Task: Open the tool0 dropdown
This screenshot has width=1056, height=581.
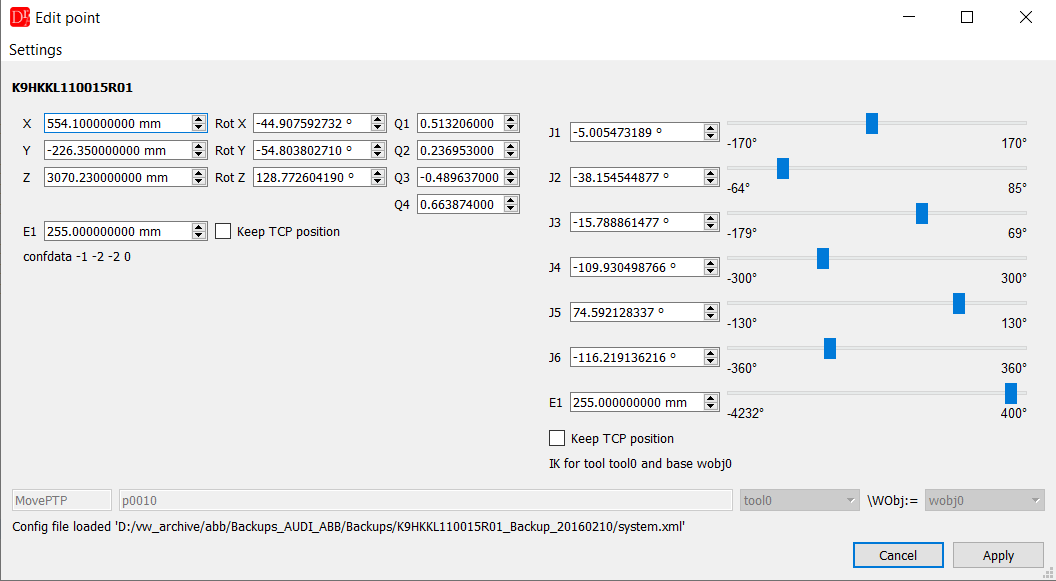Action: 800,501
